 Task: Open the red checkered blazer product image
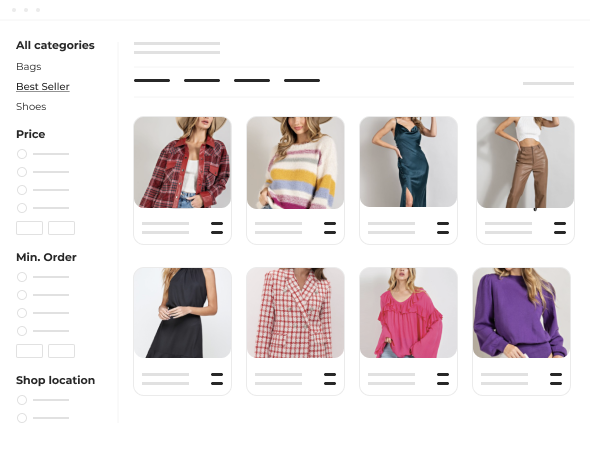(x=295, y=313)
